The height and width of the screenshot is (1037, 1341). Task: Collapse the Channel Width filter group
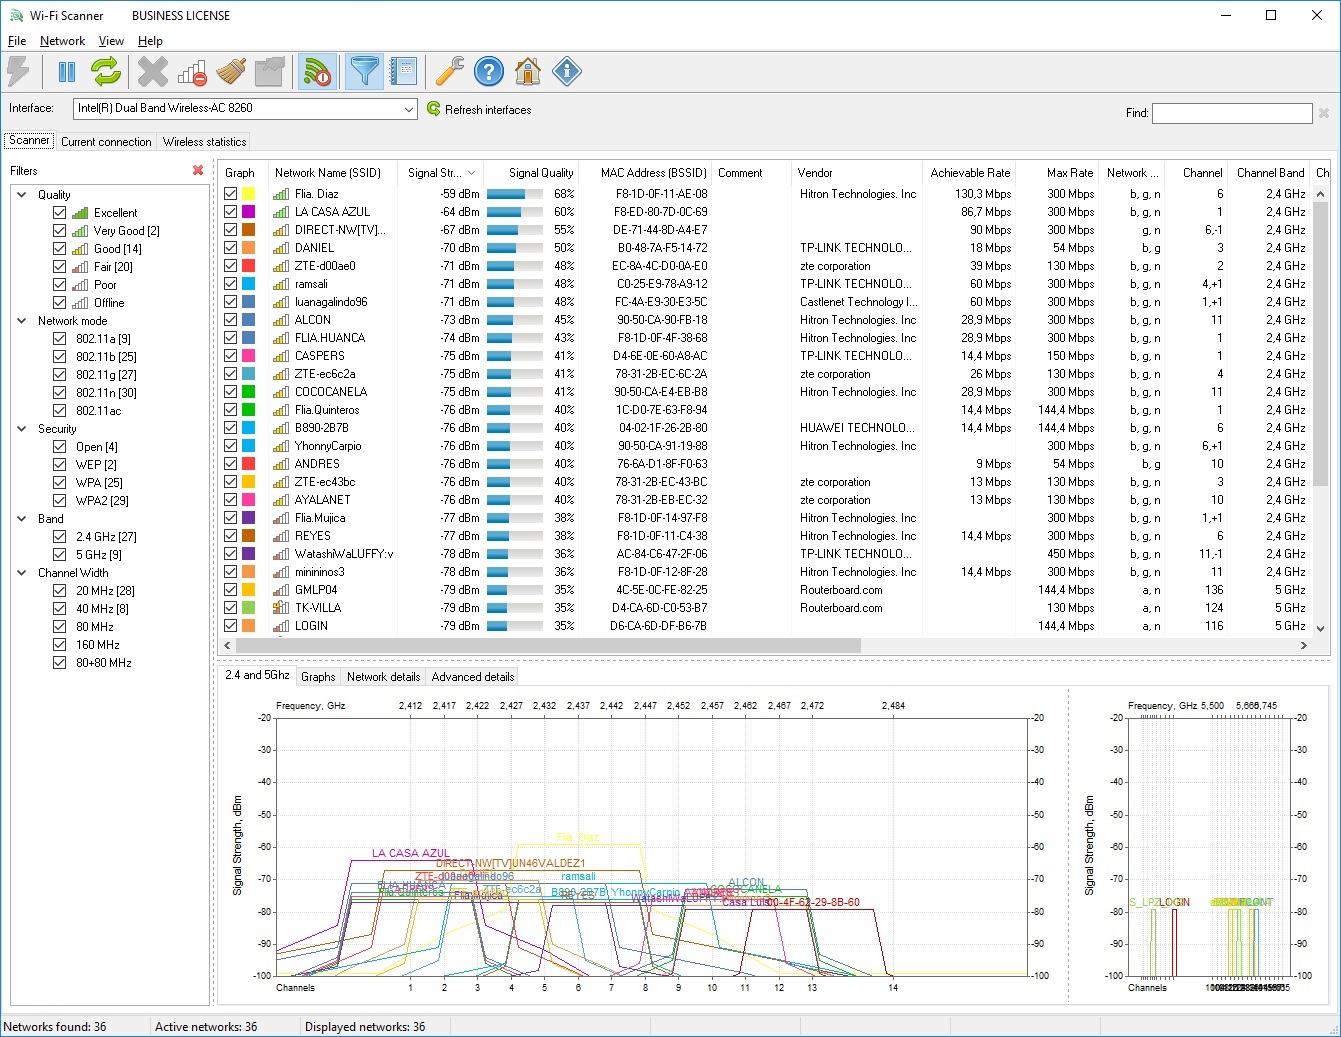click(22, 573)
